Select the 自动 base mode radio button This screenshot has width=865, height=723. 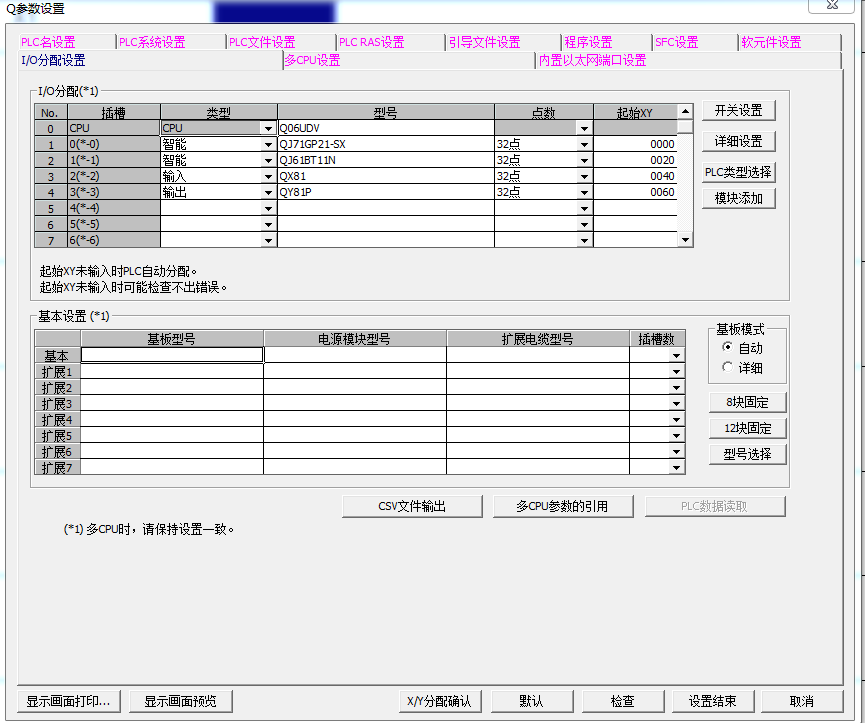coord(727,348)
